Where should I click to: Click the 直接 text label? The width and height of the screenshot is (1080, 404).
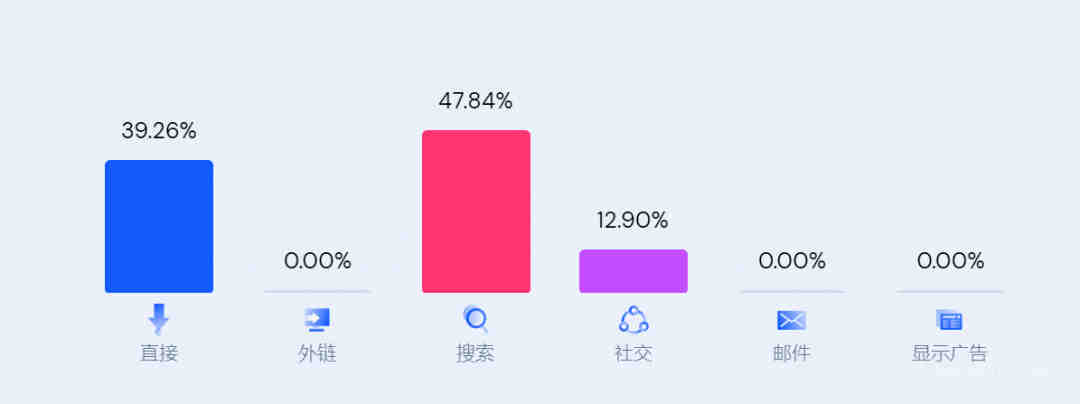tap(159, 354)
